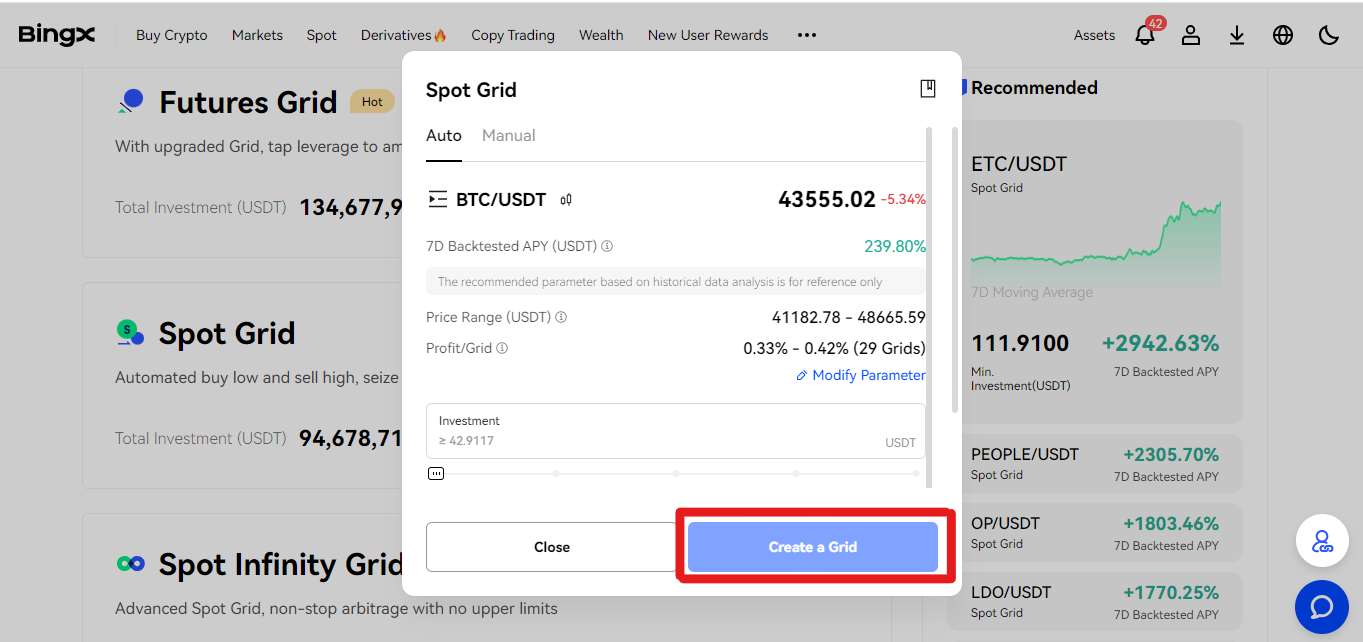
Task: Click the Spot Infinity Grid icon
Action: (x=131, y=564)
